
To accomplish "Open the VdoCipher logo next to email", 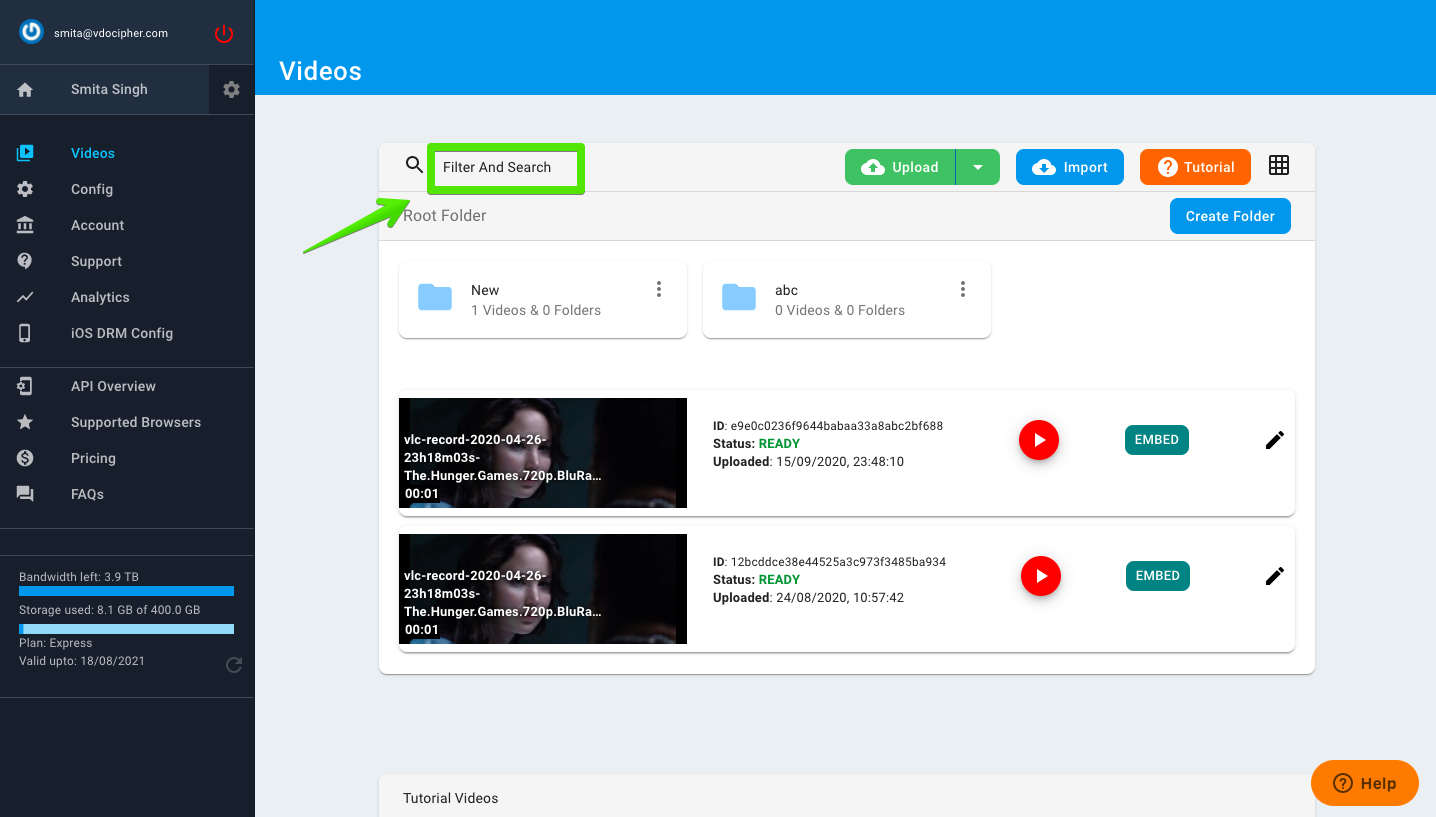I will pos(32,32).
